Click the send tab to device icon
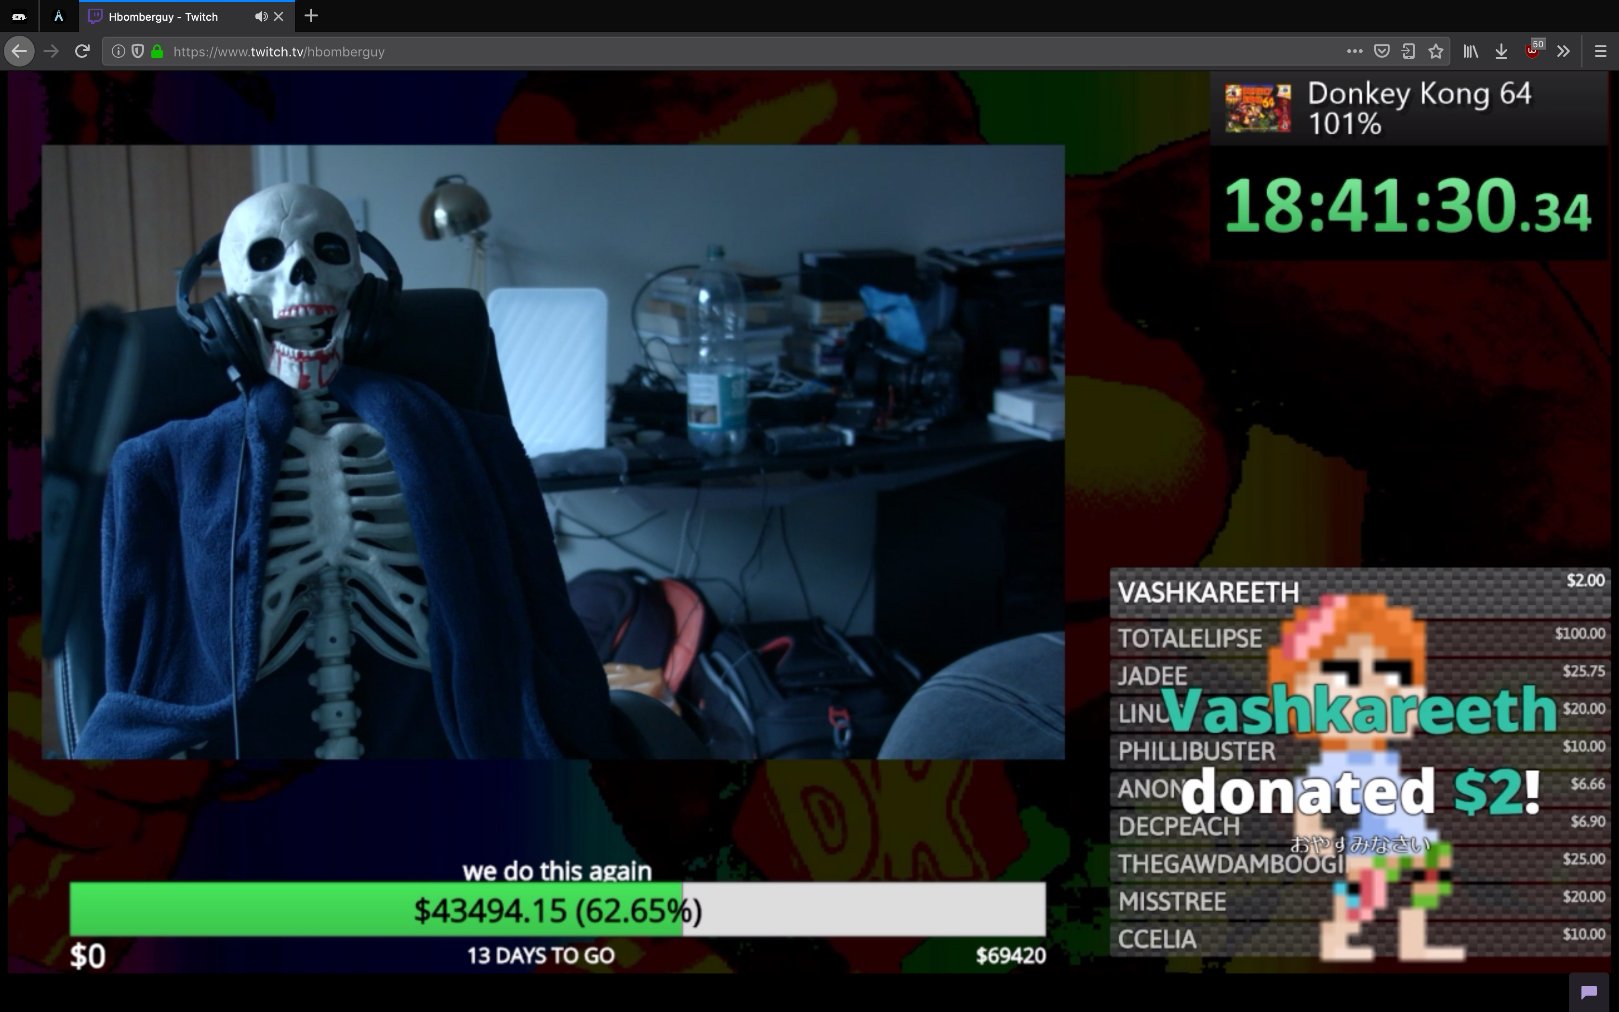This screenshot has width=1619, height=1012. (x=1408, y=51)
